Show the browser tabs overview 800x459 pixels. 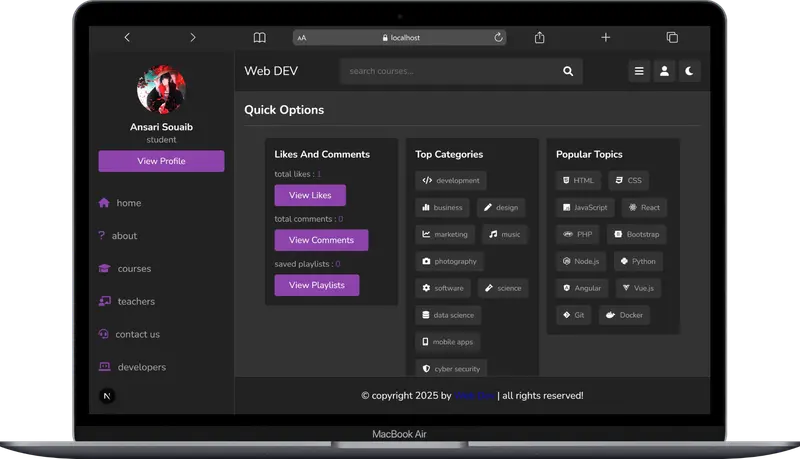coord(672,37)
